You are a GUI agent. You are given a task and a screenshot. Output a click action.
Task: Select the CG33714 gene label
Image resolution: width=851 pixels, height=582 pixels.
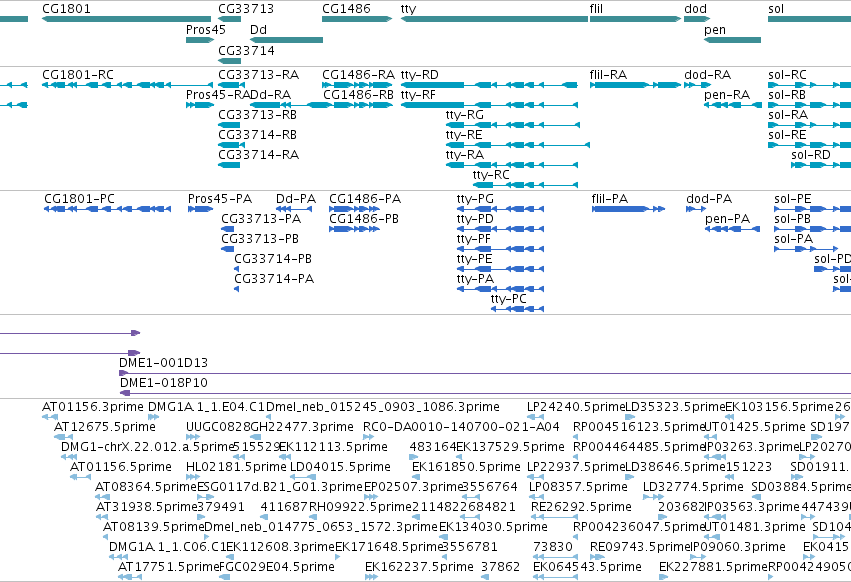click(x=246, y=50)
